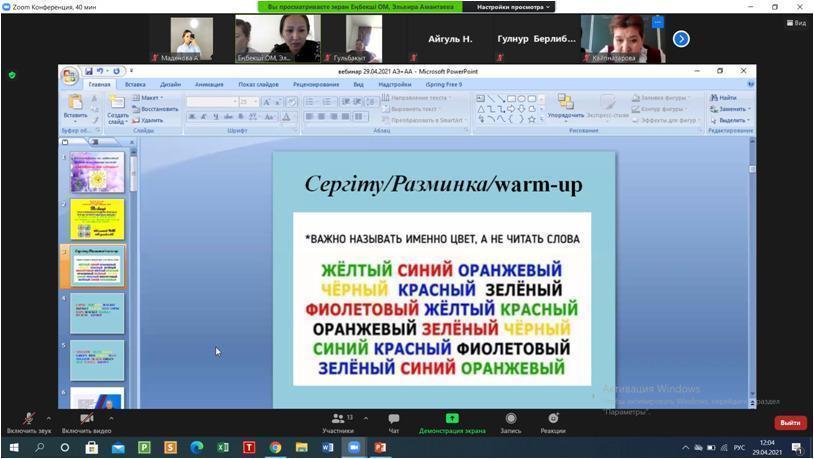814x459 pixels.
Task: Open Microsoft Edge from the taskbar
Action: tap(197, 447)
